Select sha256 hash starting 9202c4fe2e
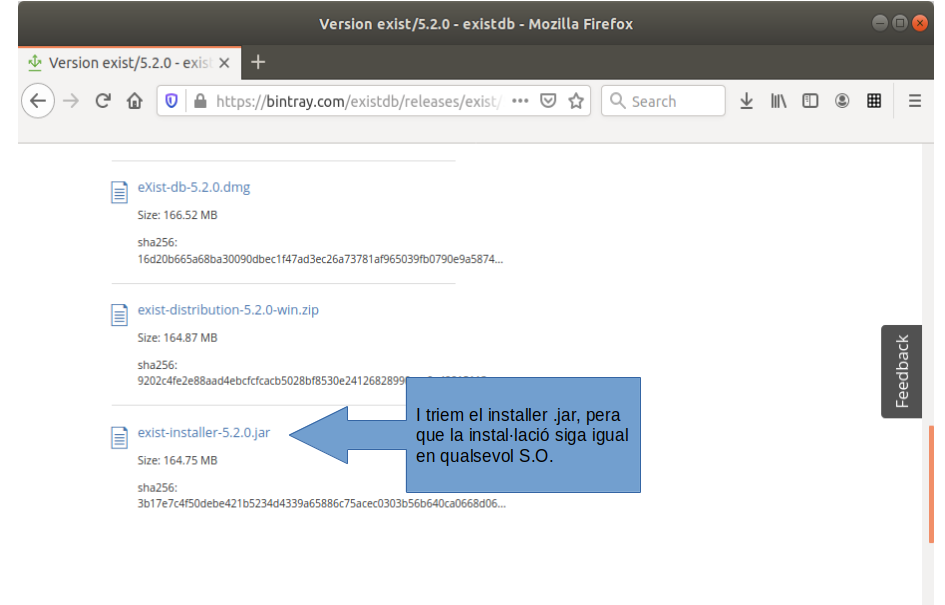Viewport: 945px width, 605px height. [x=272, y=381]
